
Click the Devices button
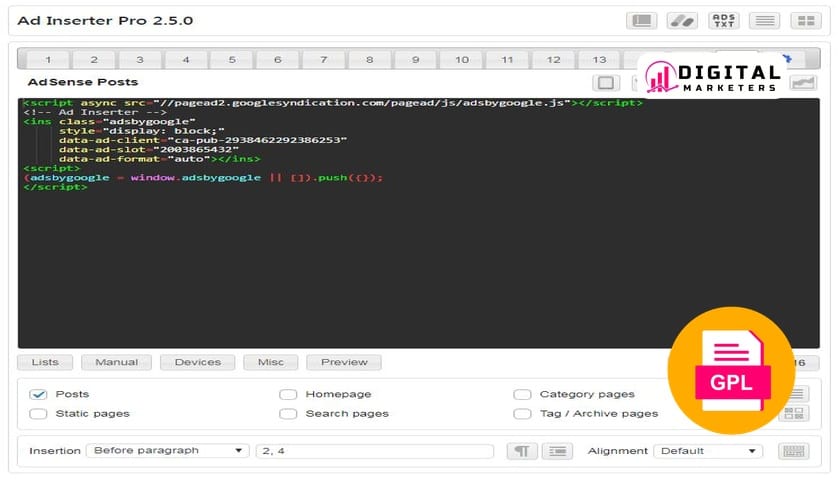197,362
